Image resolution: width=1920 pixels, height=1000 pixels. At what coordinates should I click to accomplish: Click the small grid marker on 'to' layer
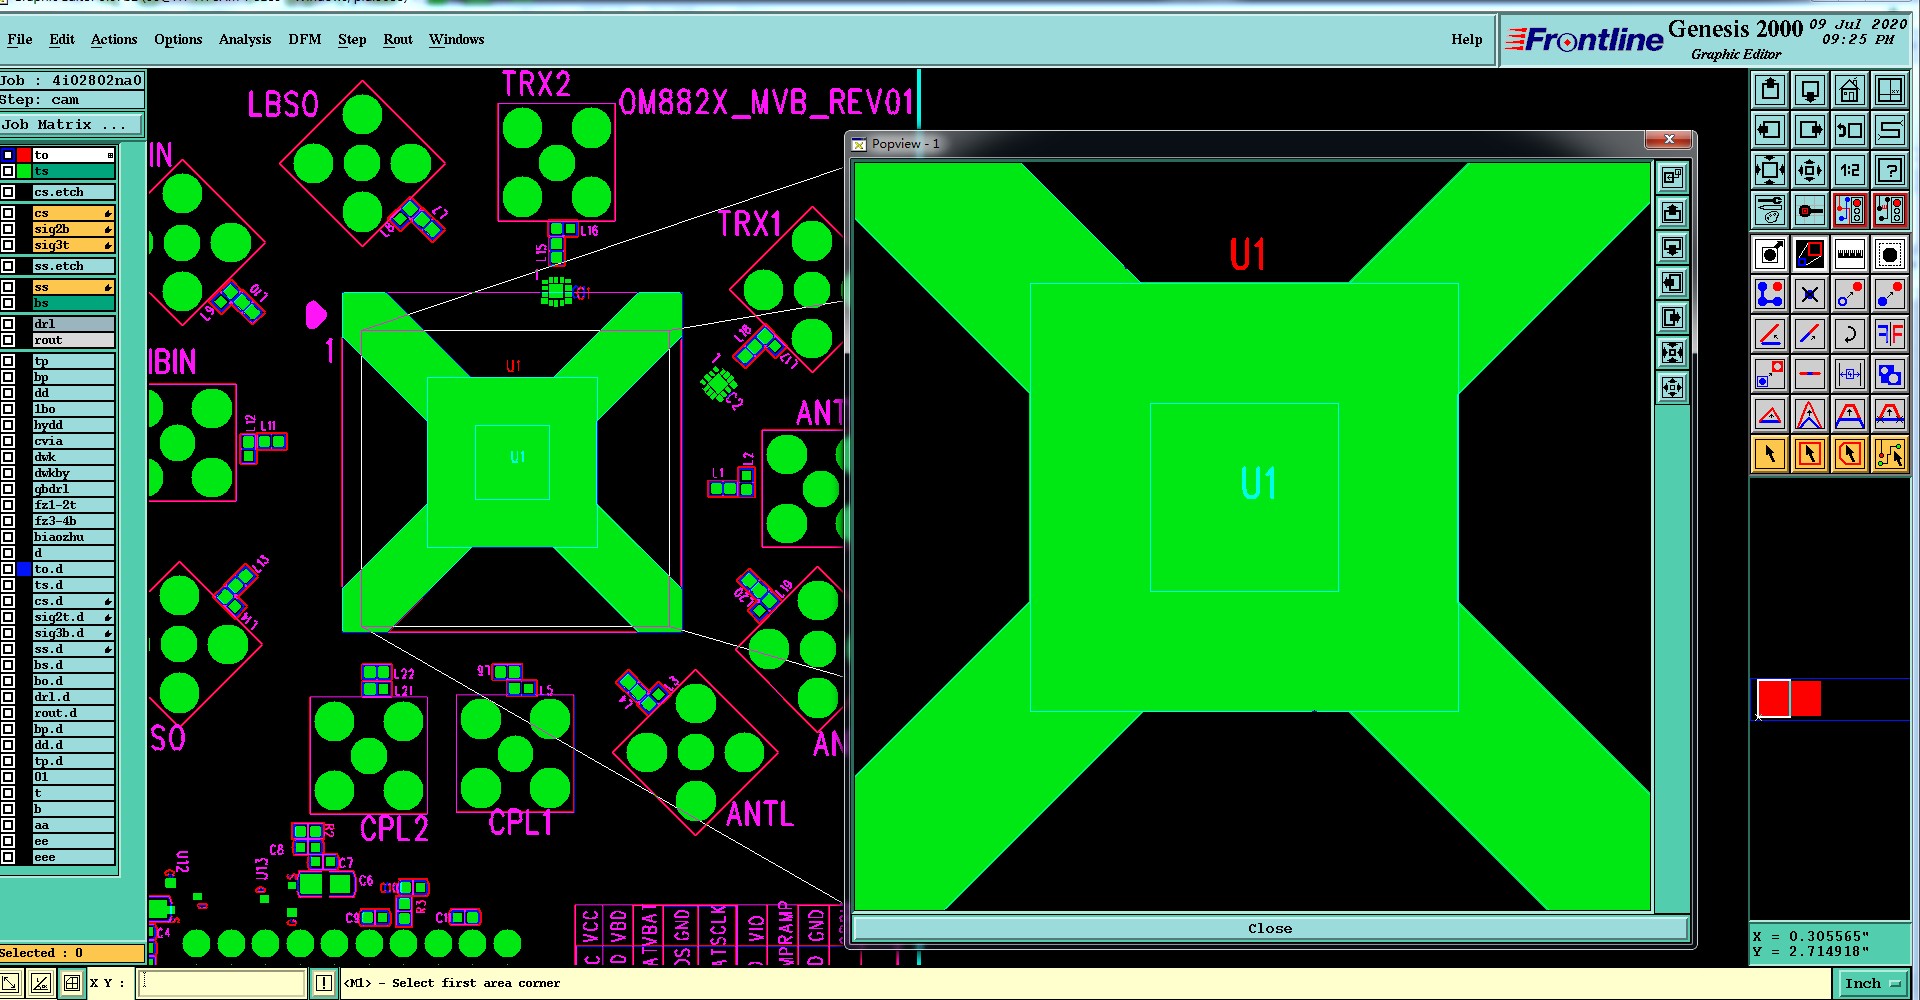pyautogui.click(x=110, y=155)
